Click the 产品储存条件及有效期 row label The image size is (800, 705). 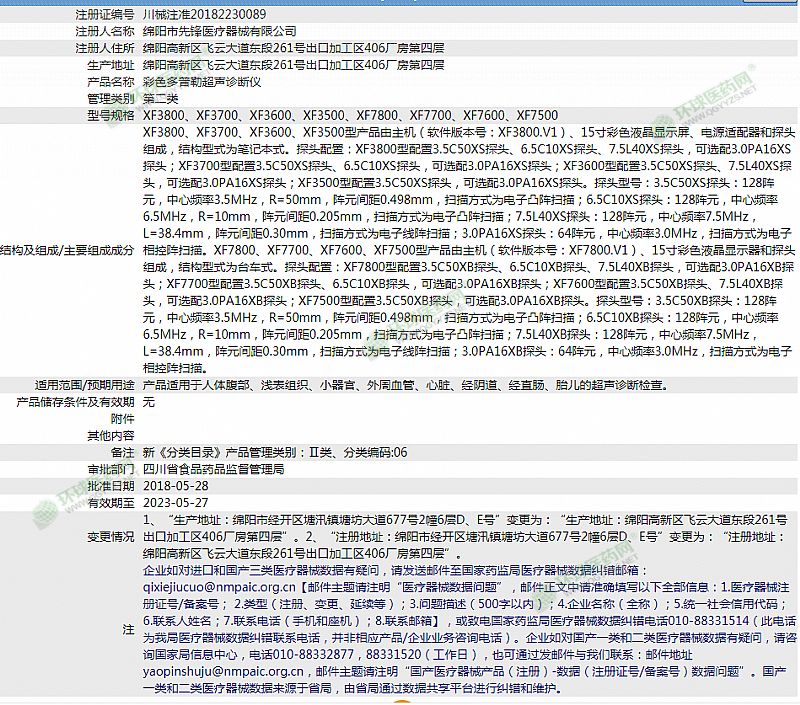[75, 401]
